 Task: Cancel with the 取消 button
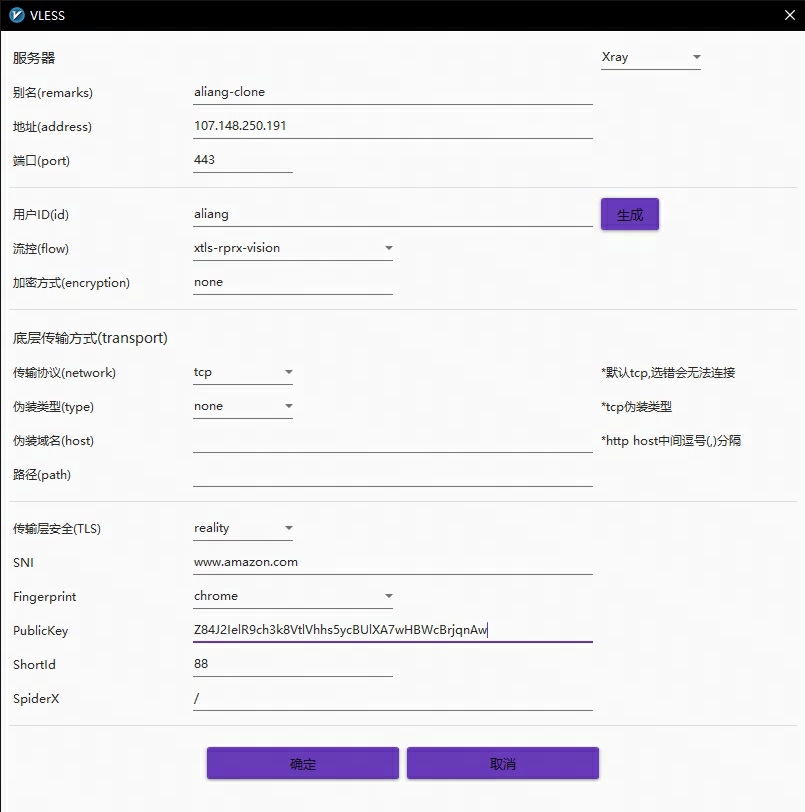point(502,763)
